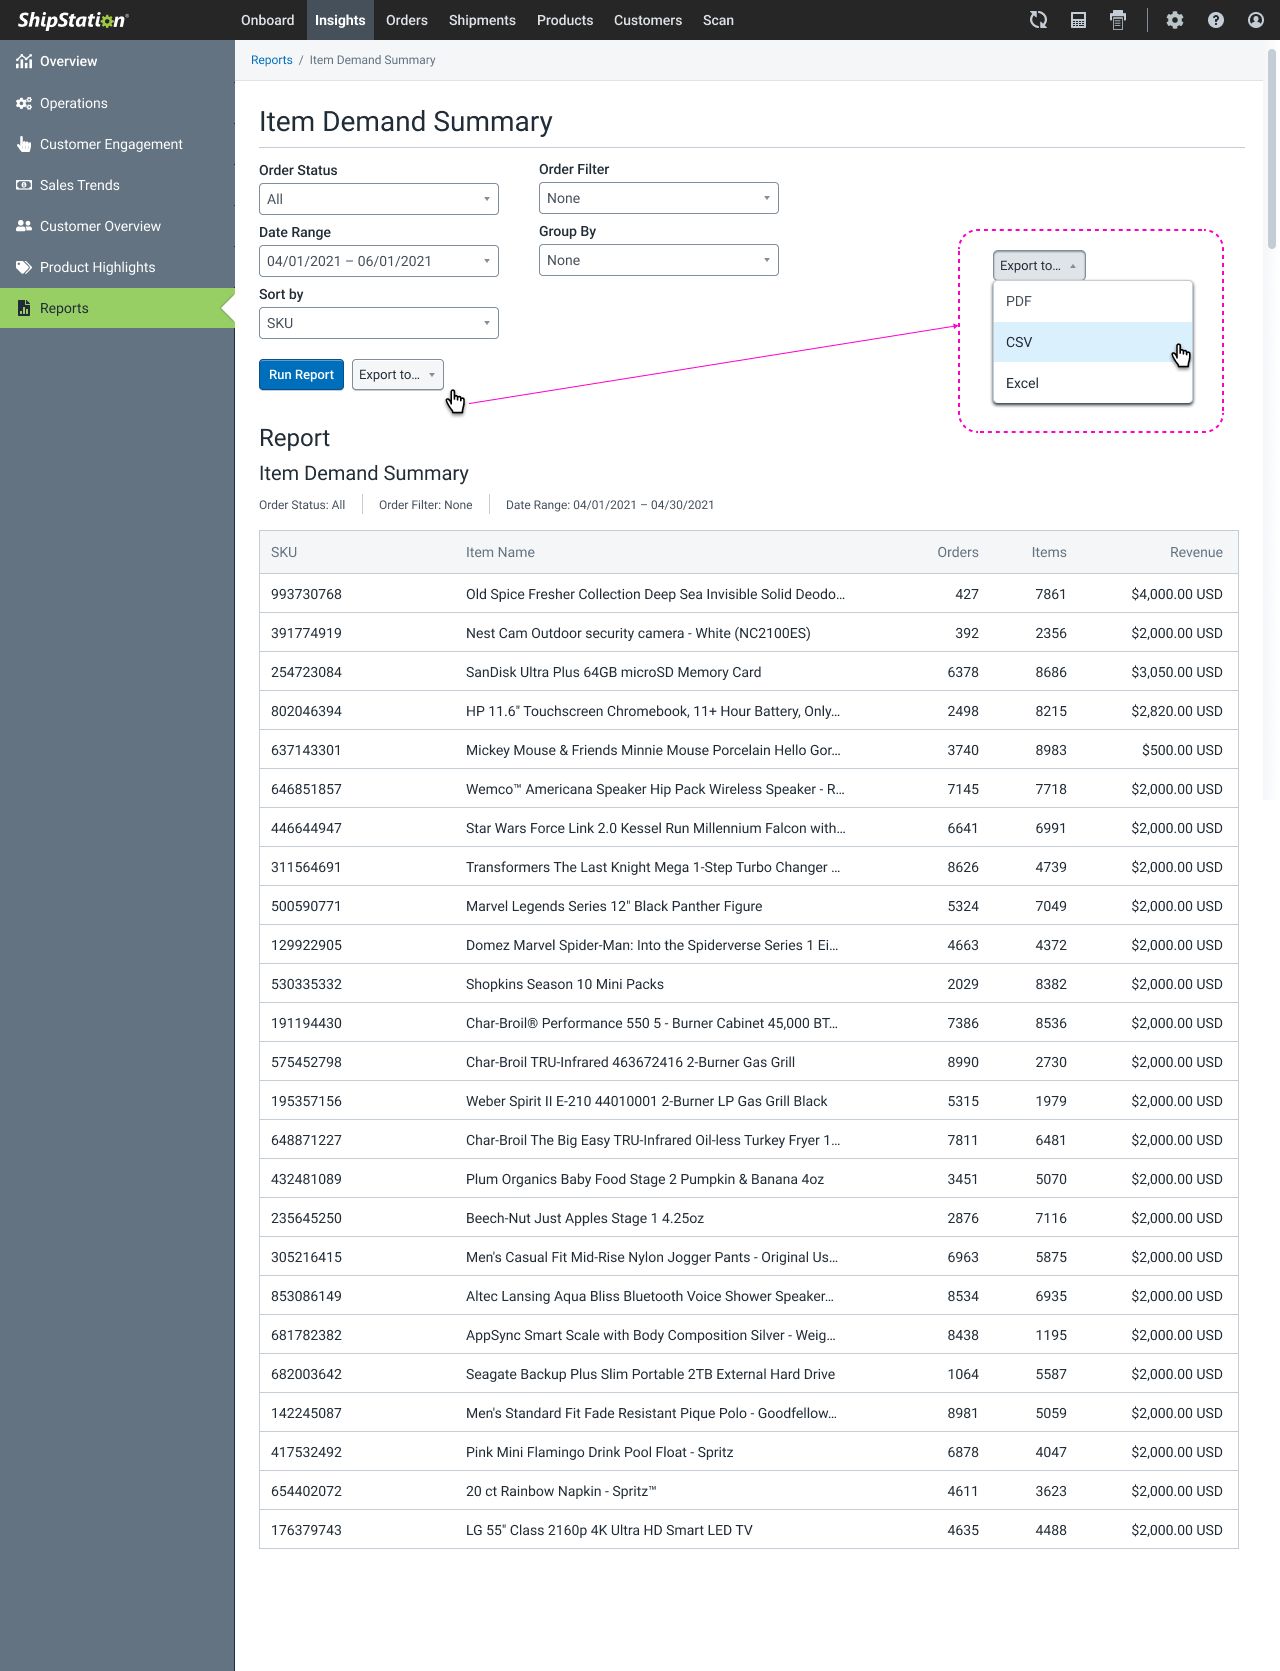Image resolution: width=1280 pixels, height=1671 pixels.
Task: Select Operations in the sidebar
Action: tap(117, 103)
